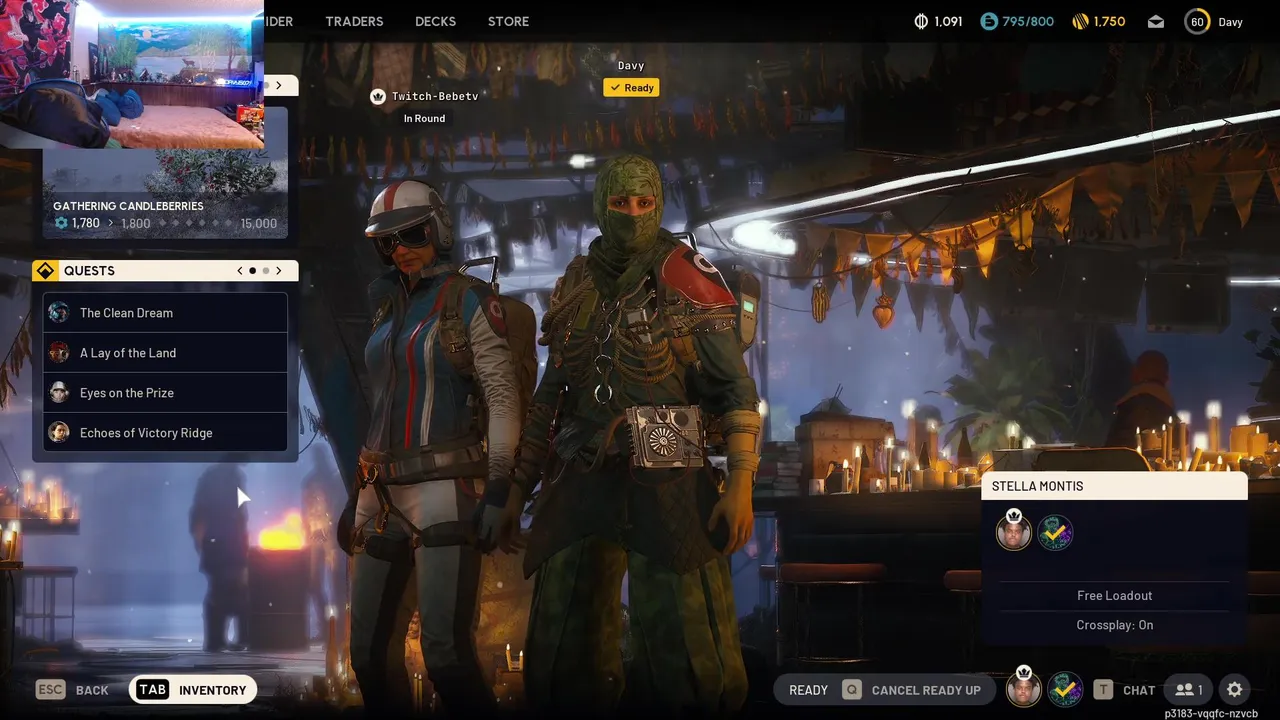Open the Davy profile name in top bar
This screenshot has width=1280, height=720.
point(1230,22)
